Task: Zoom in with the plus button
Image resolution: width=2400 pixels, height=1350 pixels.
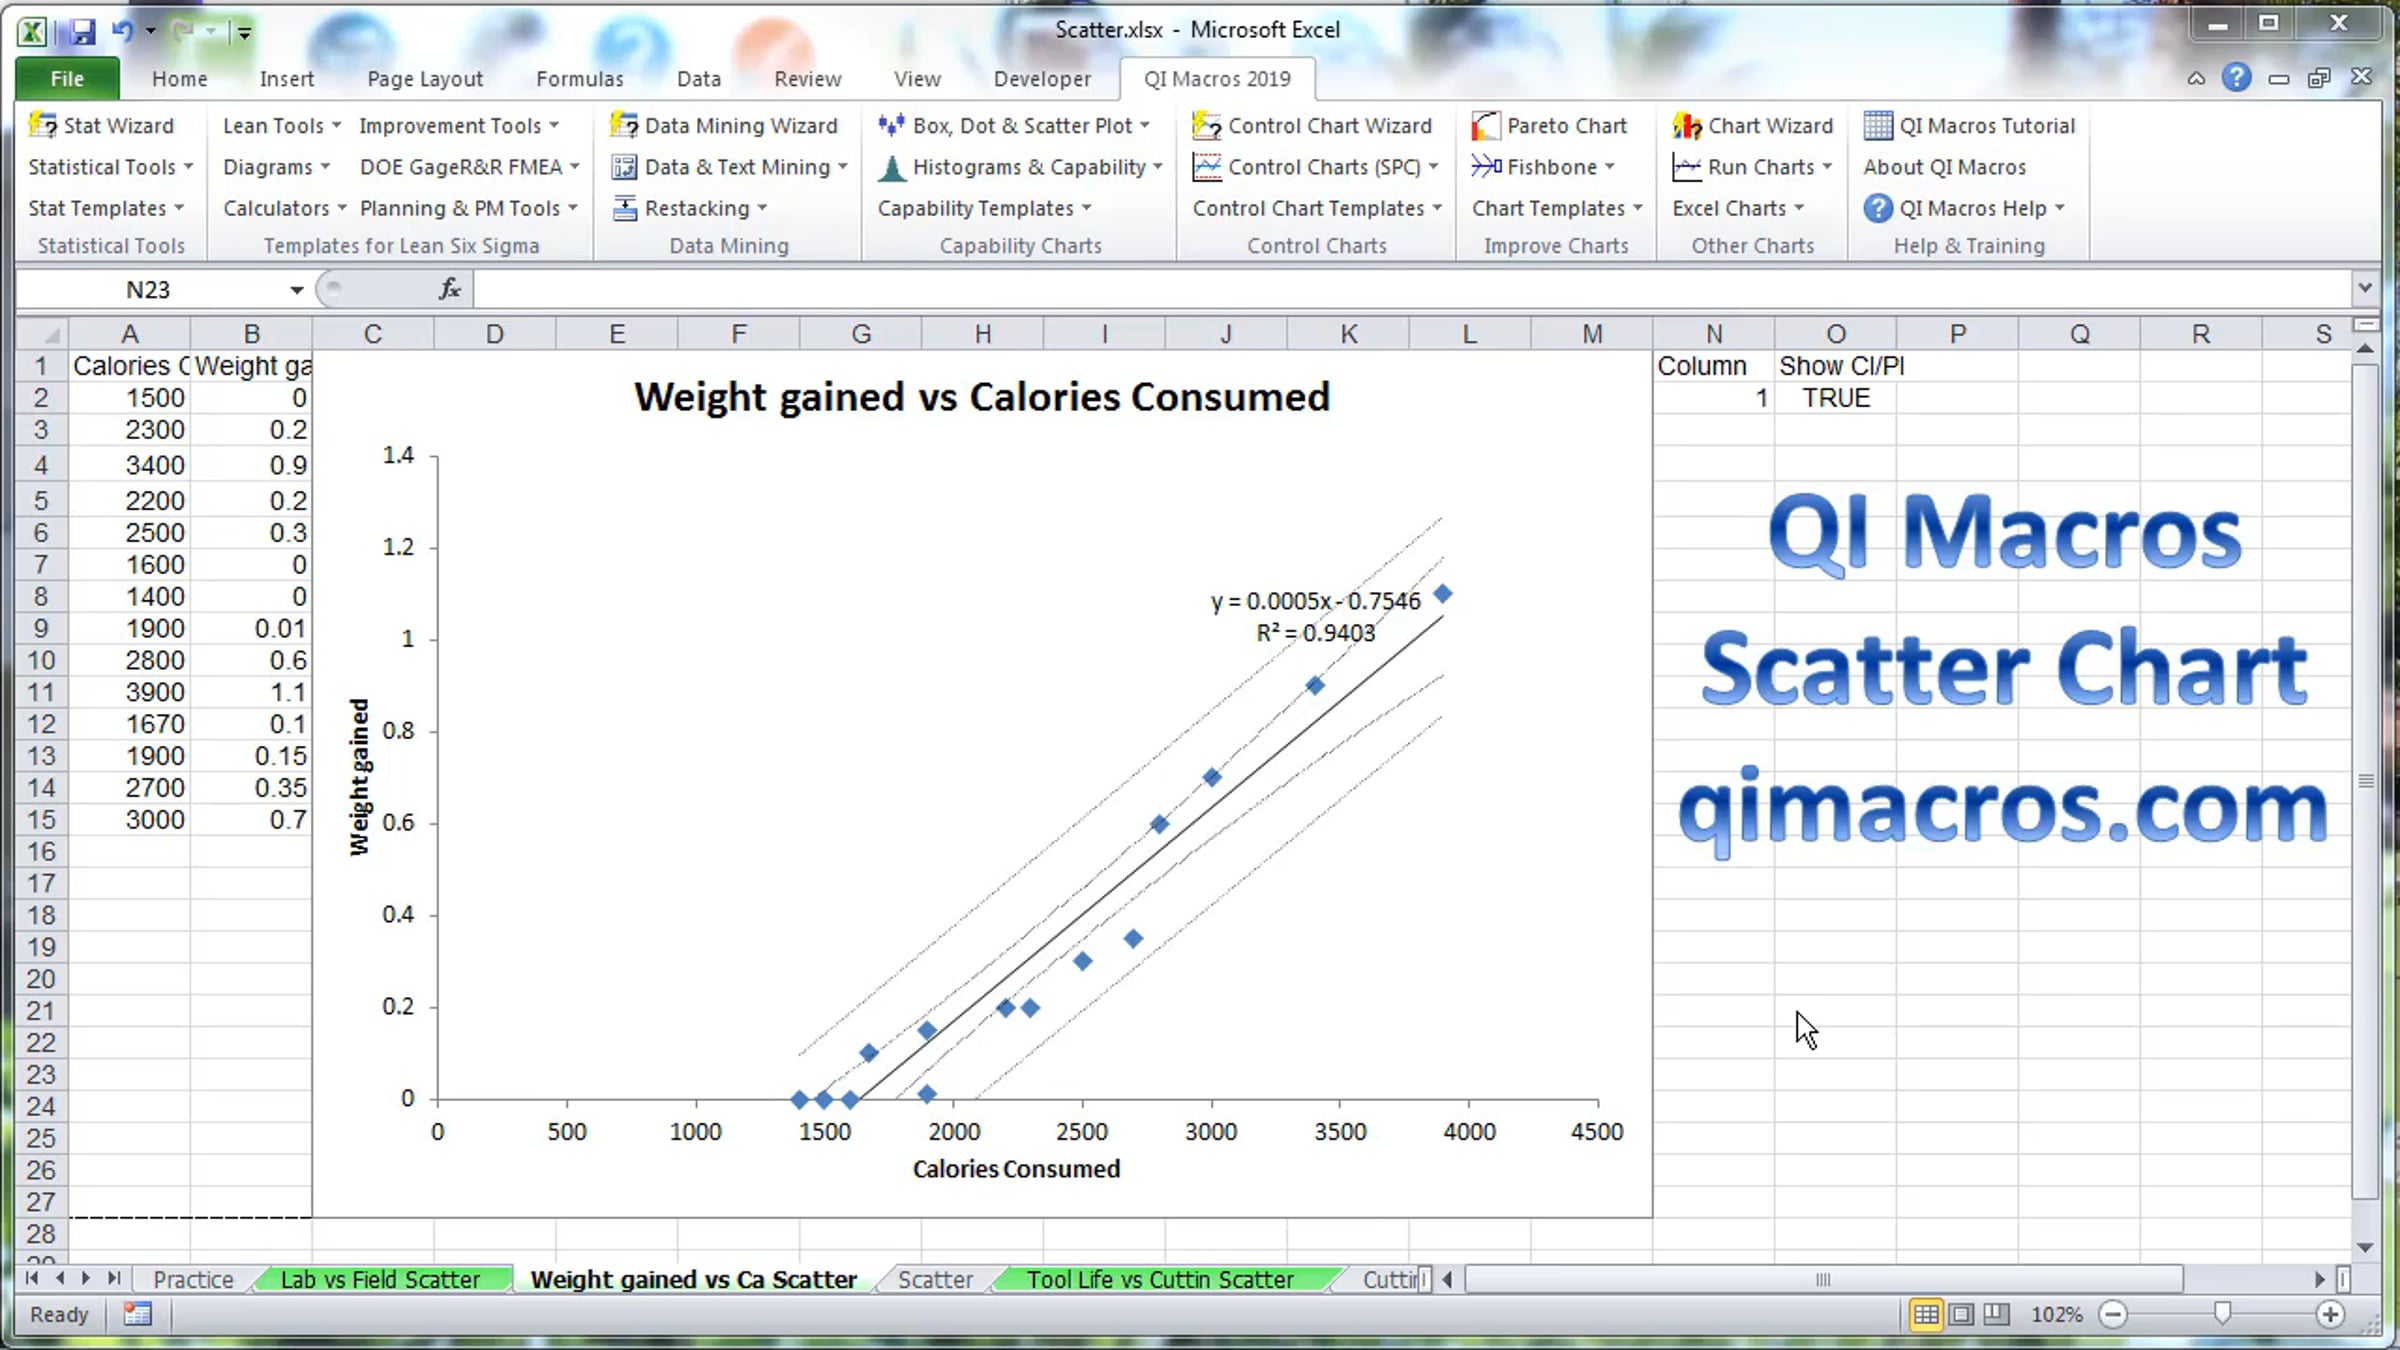Action: coord(2330,1314)
